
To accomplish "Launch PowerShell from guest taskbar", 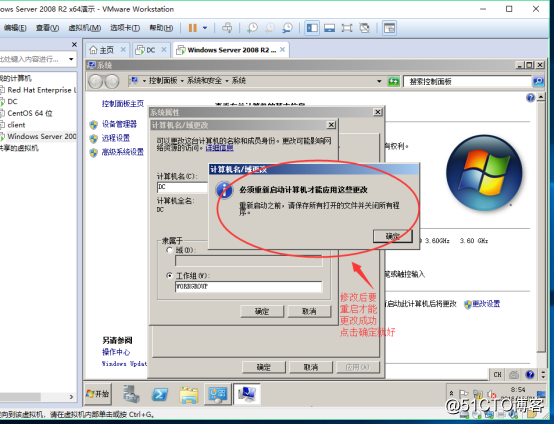I will point(160,394).
